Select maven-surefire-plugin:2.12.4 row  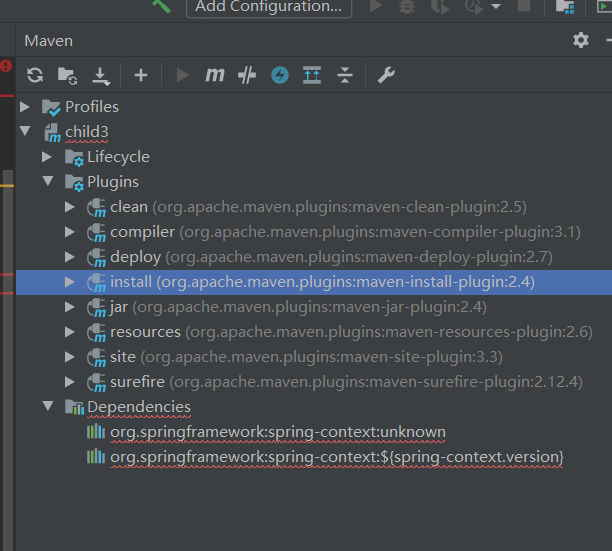(x=314, y=382)
